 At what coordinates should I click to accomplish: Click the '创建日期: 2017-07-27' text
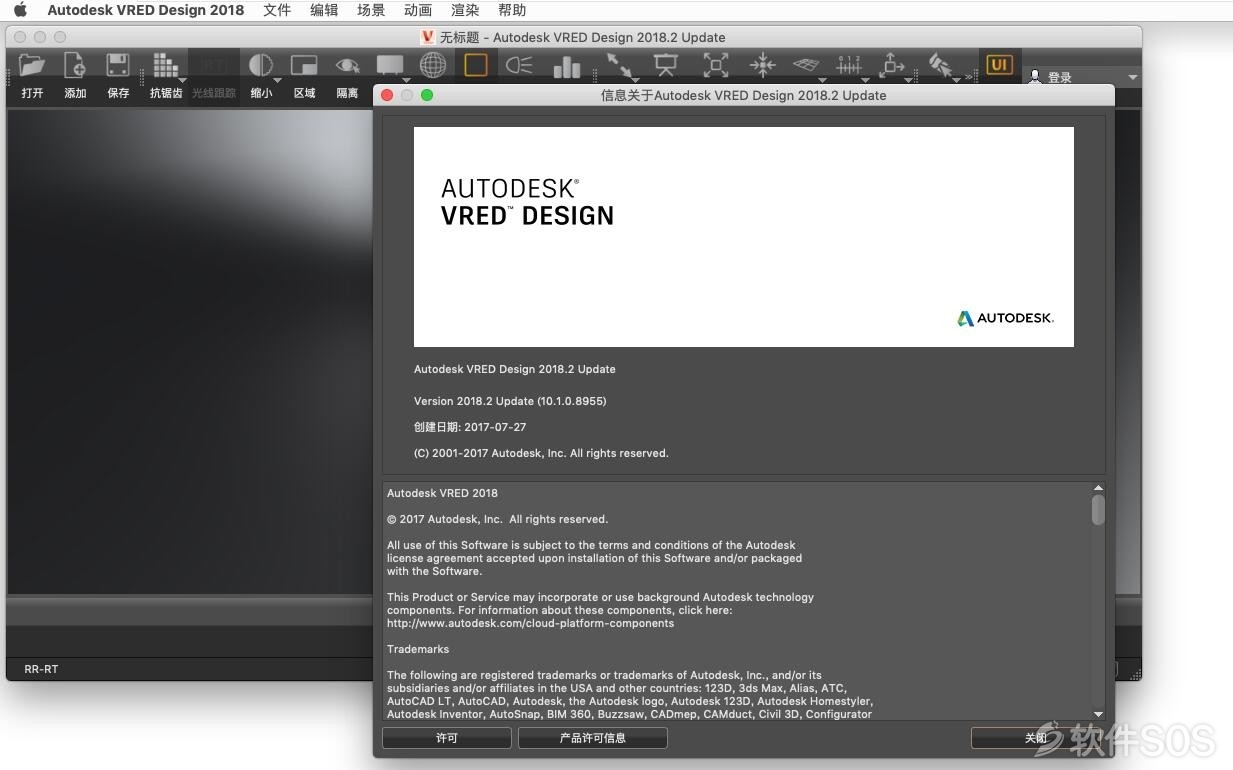coord(470,427)
